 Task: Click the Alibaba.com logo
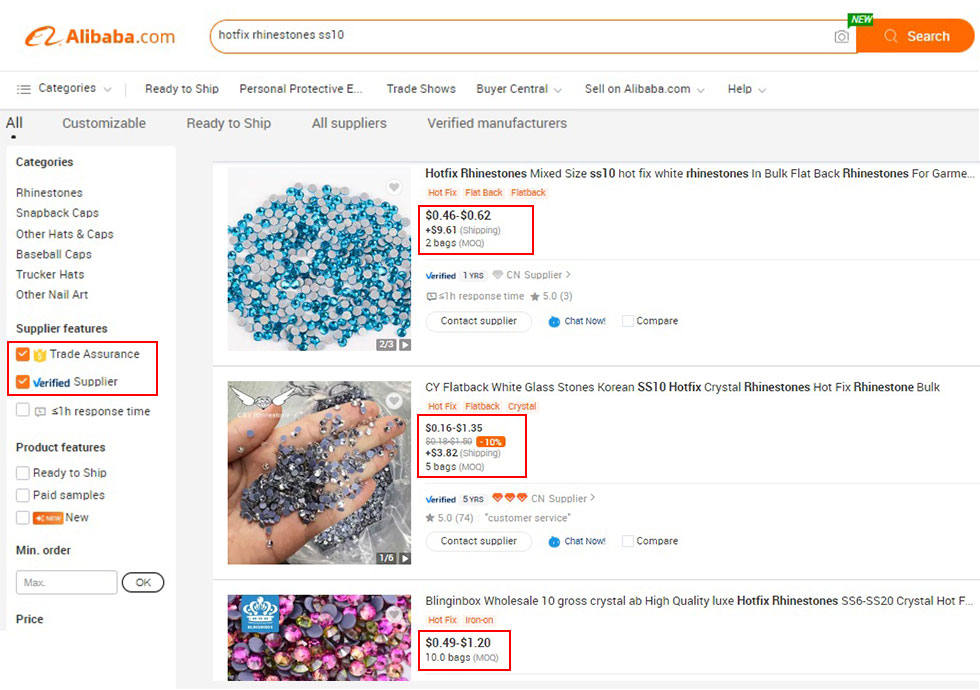point(98,35)
